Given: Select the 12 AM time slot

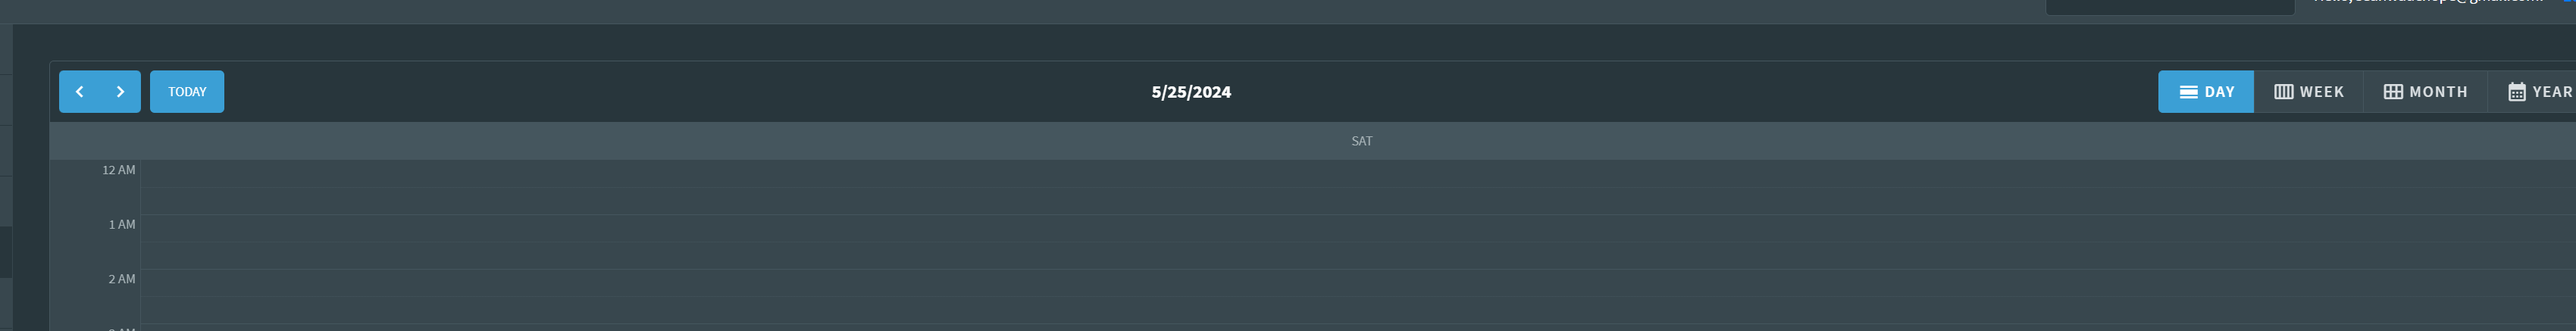Looking at the screenshot, I should click(x=1358, y=174).
